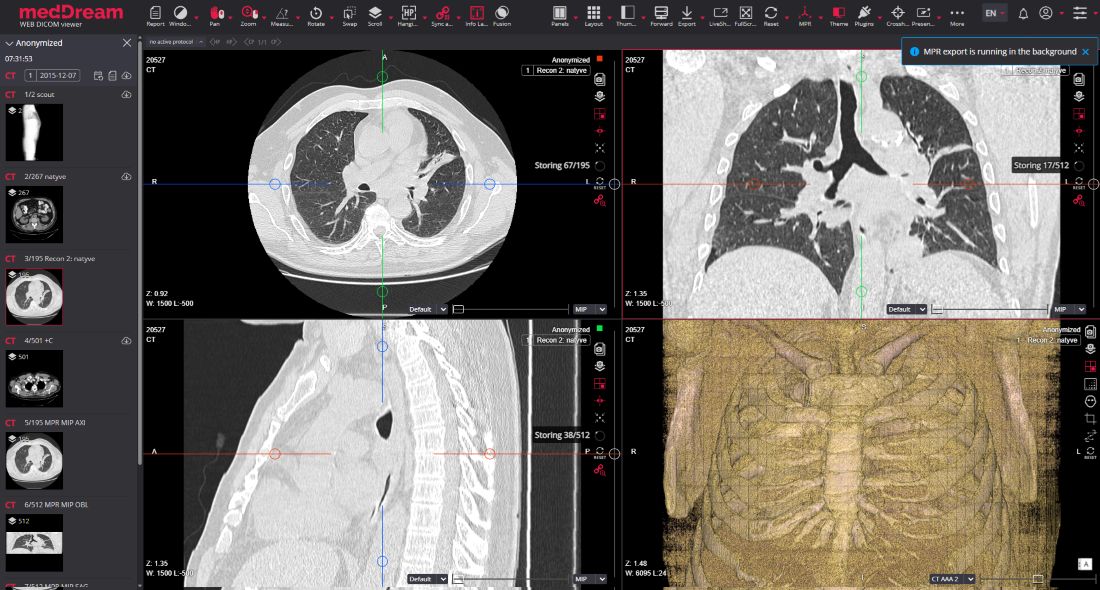Open MIP mode dropdown in axial view
This screenshot has width=1100, height=590.
coord(589,309)
